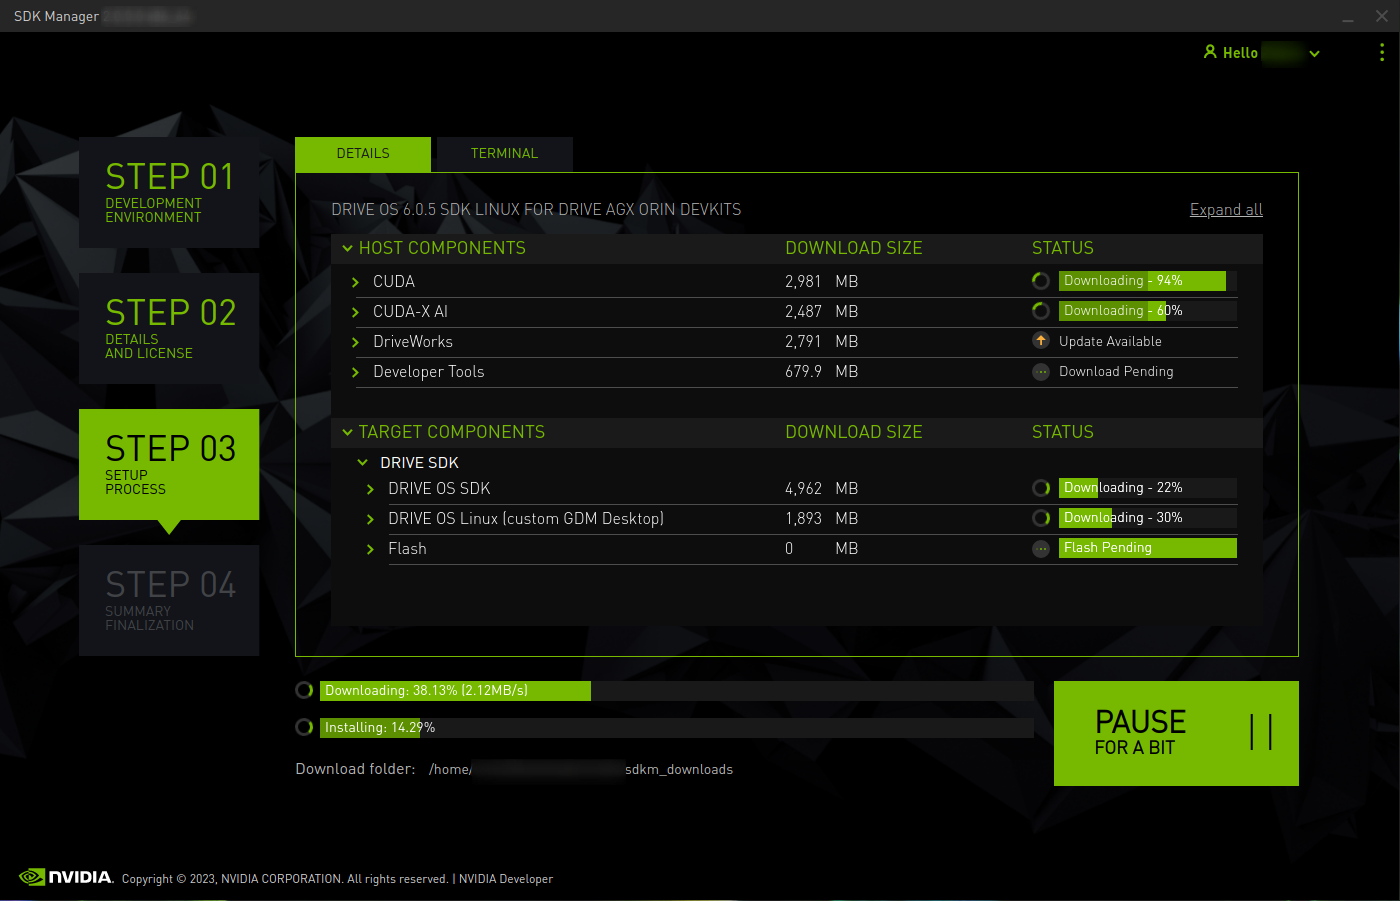Click the Flash pending status icon

tap(1041, 548)
